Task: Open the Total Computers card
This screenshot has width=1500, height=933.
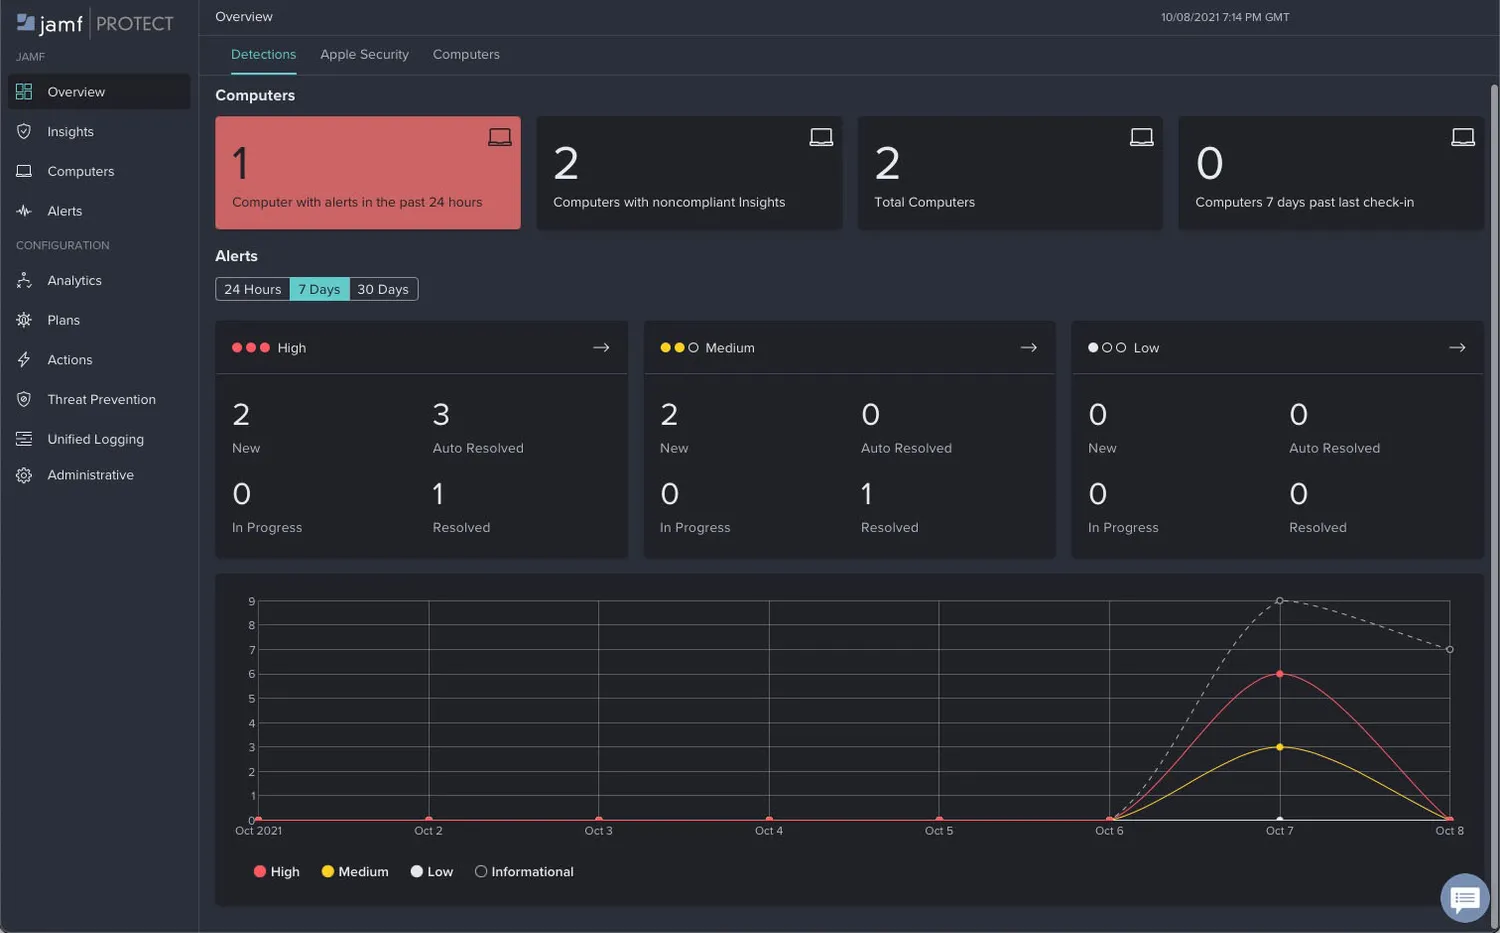Action: [x=1010, y=173]
